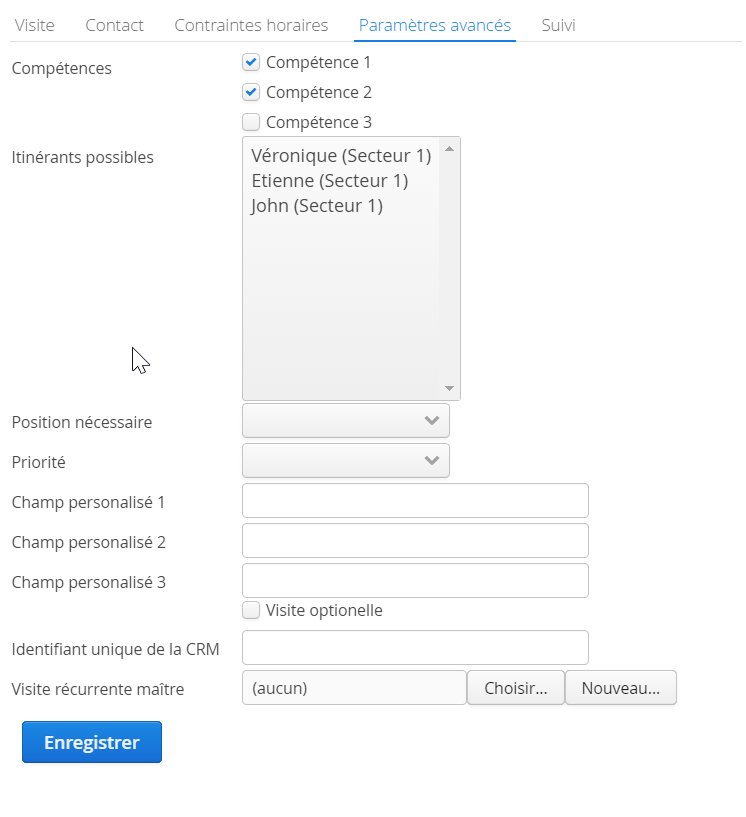The image size is (746, 817).
Task: Enable the Compétence 3 checkbox
Action: pyautogui.click(x=251, y=122)
